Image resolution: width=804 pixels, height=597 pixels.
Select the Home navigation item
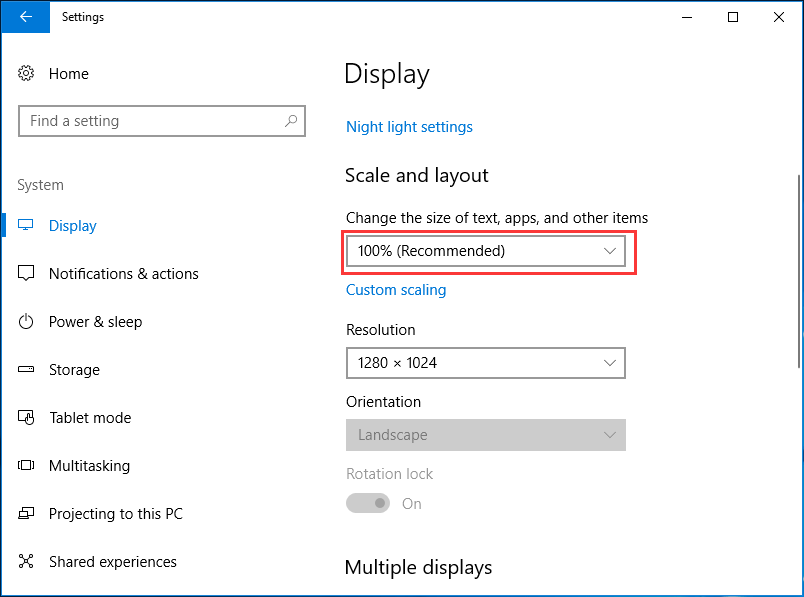pos(68,73)
